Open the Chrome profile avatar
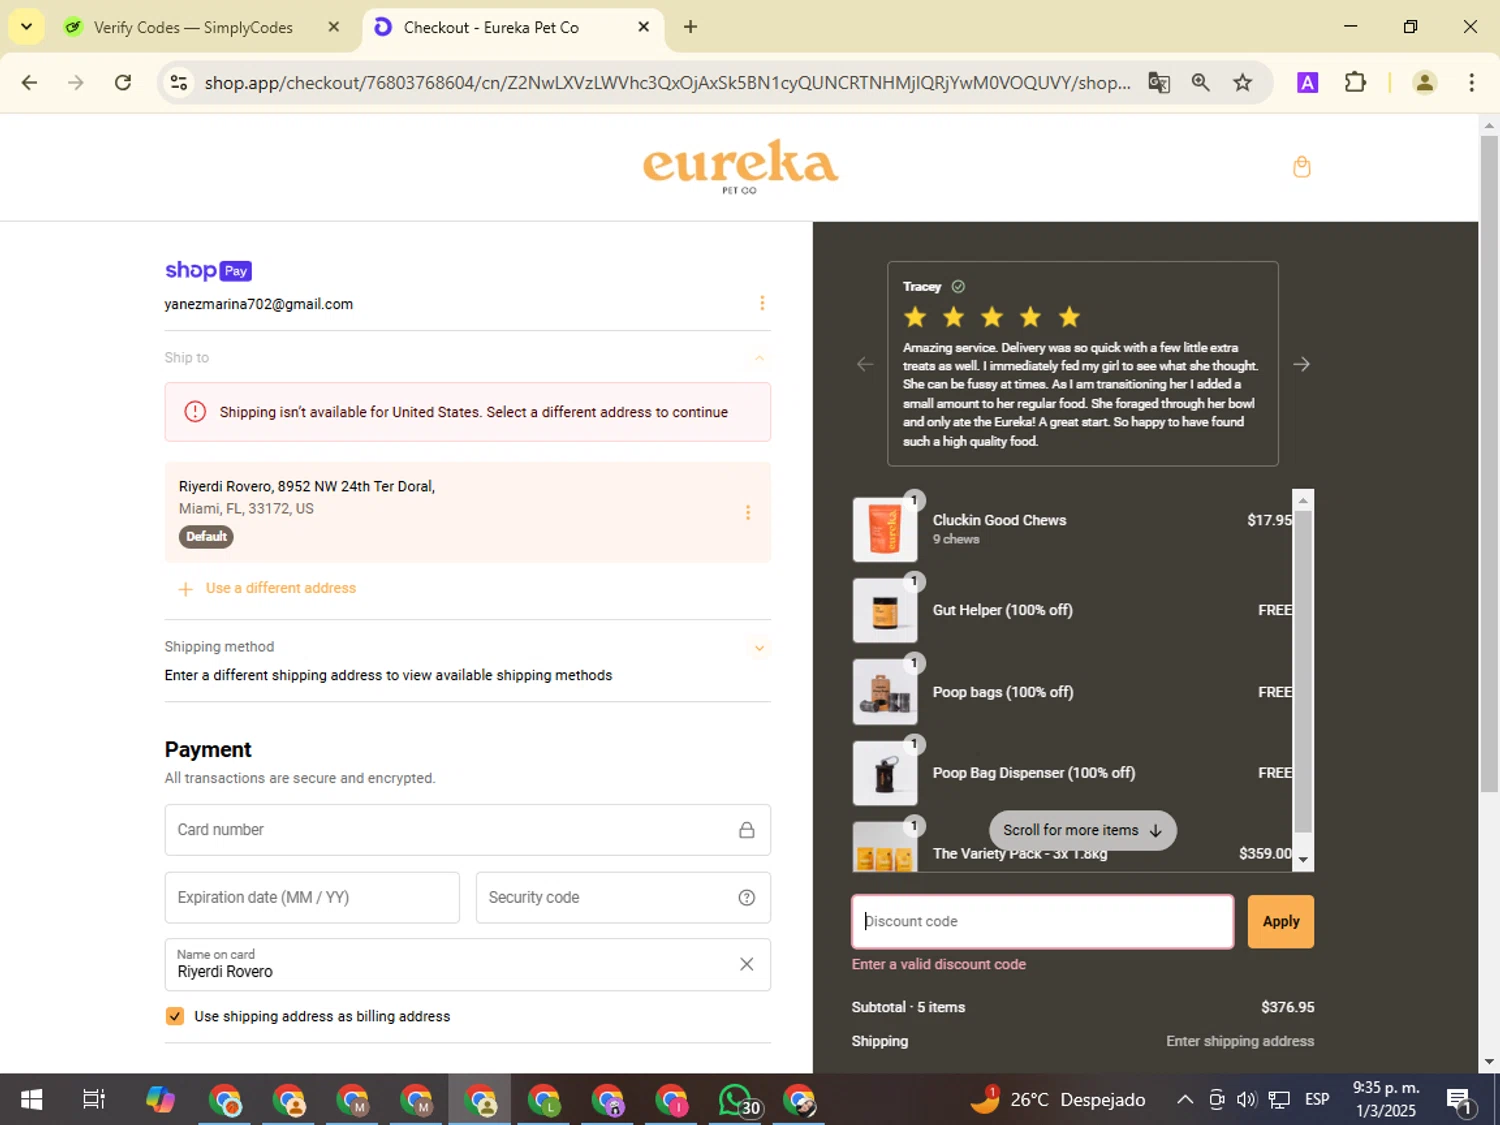This screenshot has height=1125, width=1500. [x=1425, y=82]
